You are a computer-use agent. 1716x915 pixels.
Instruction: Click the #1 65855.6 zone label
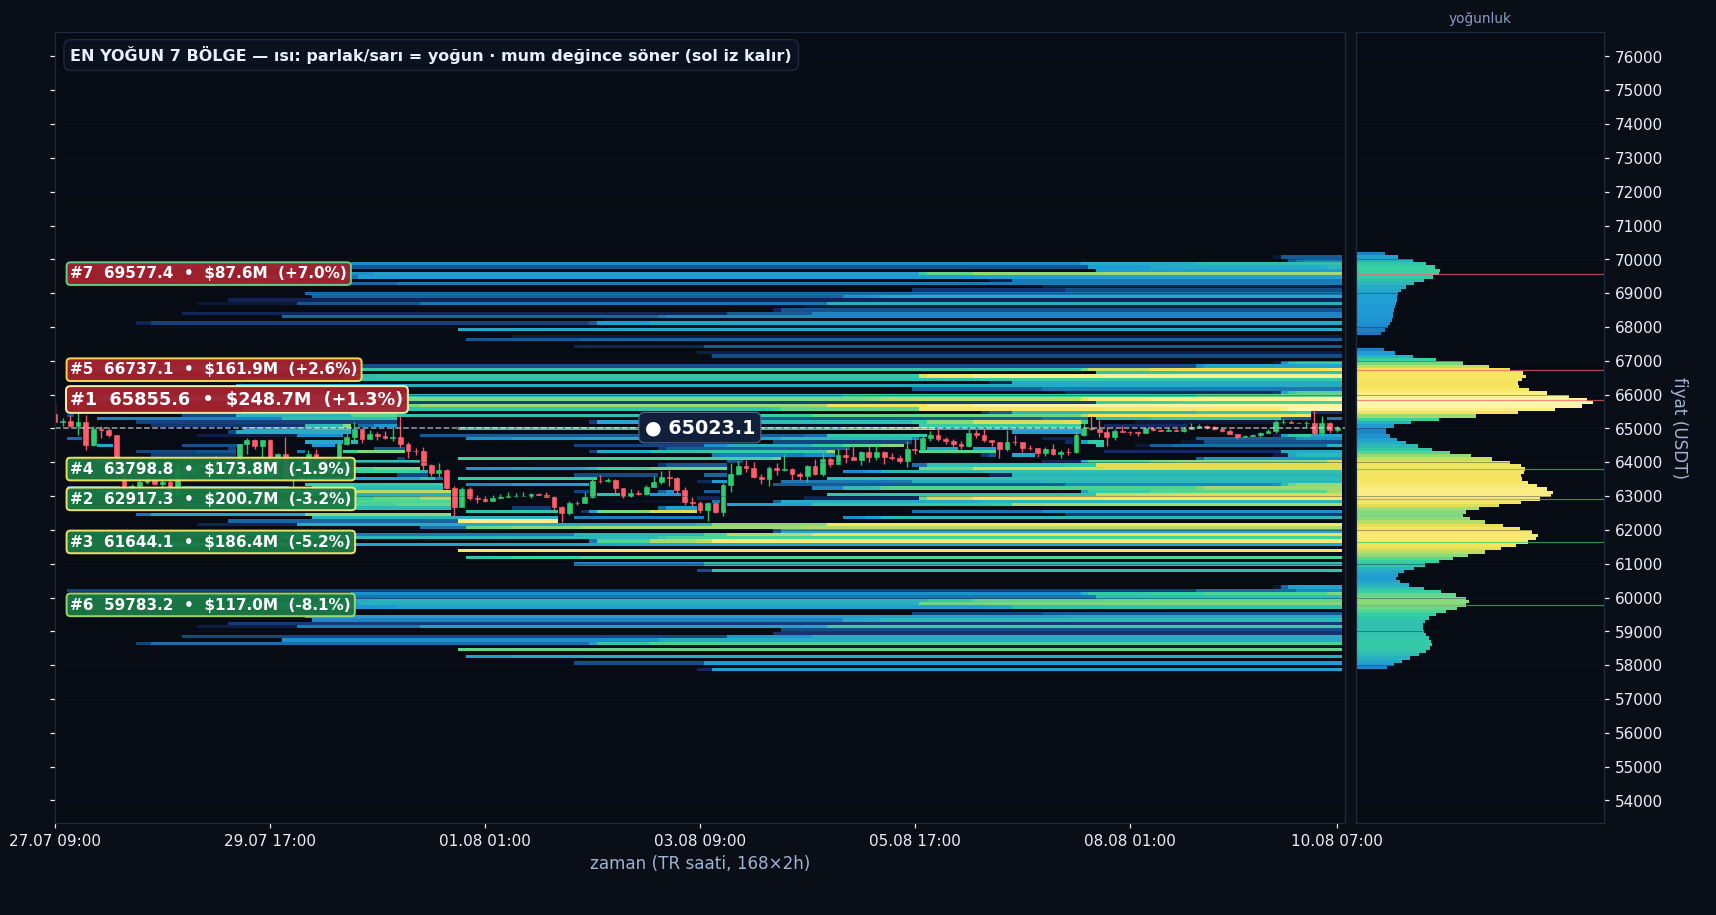click(237, 399)
